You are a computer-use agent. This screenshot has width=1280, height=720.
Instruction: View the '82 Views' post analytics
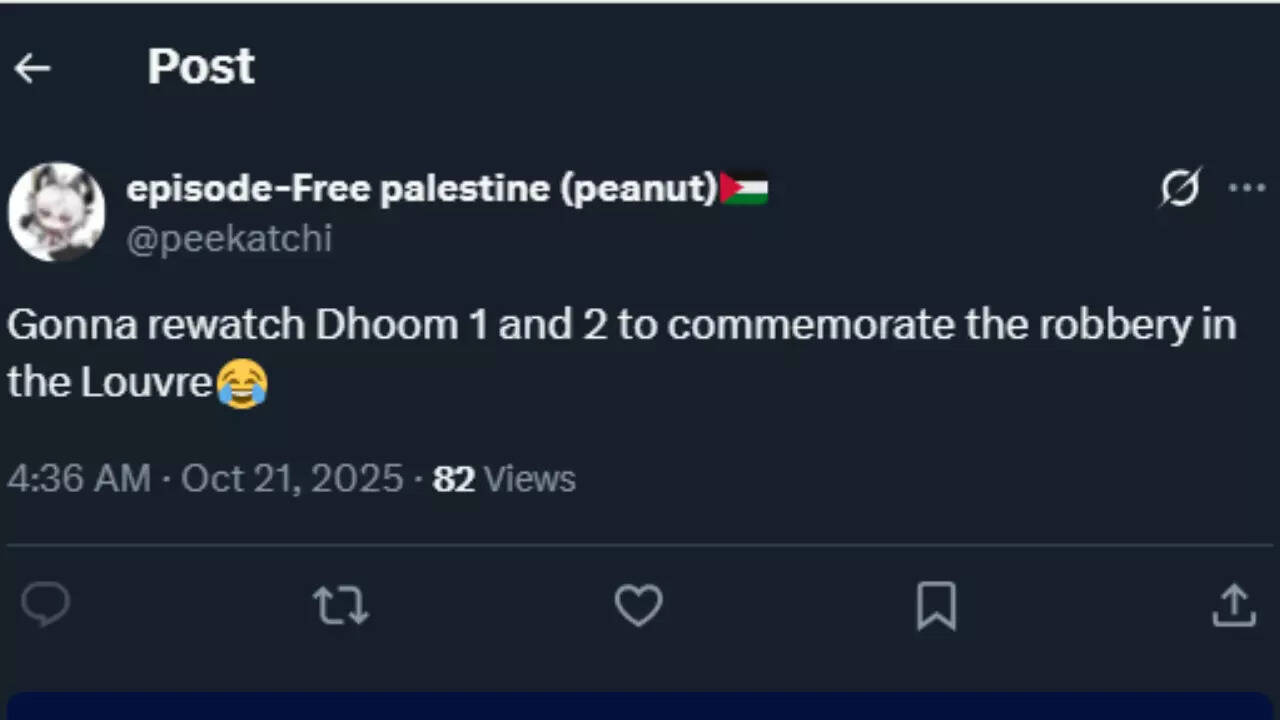pyautogui.click(x=504, y=479)
